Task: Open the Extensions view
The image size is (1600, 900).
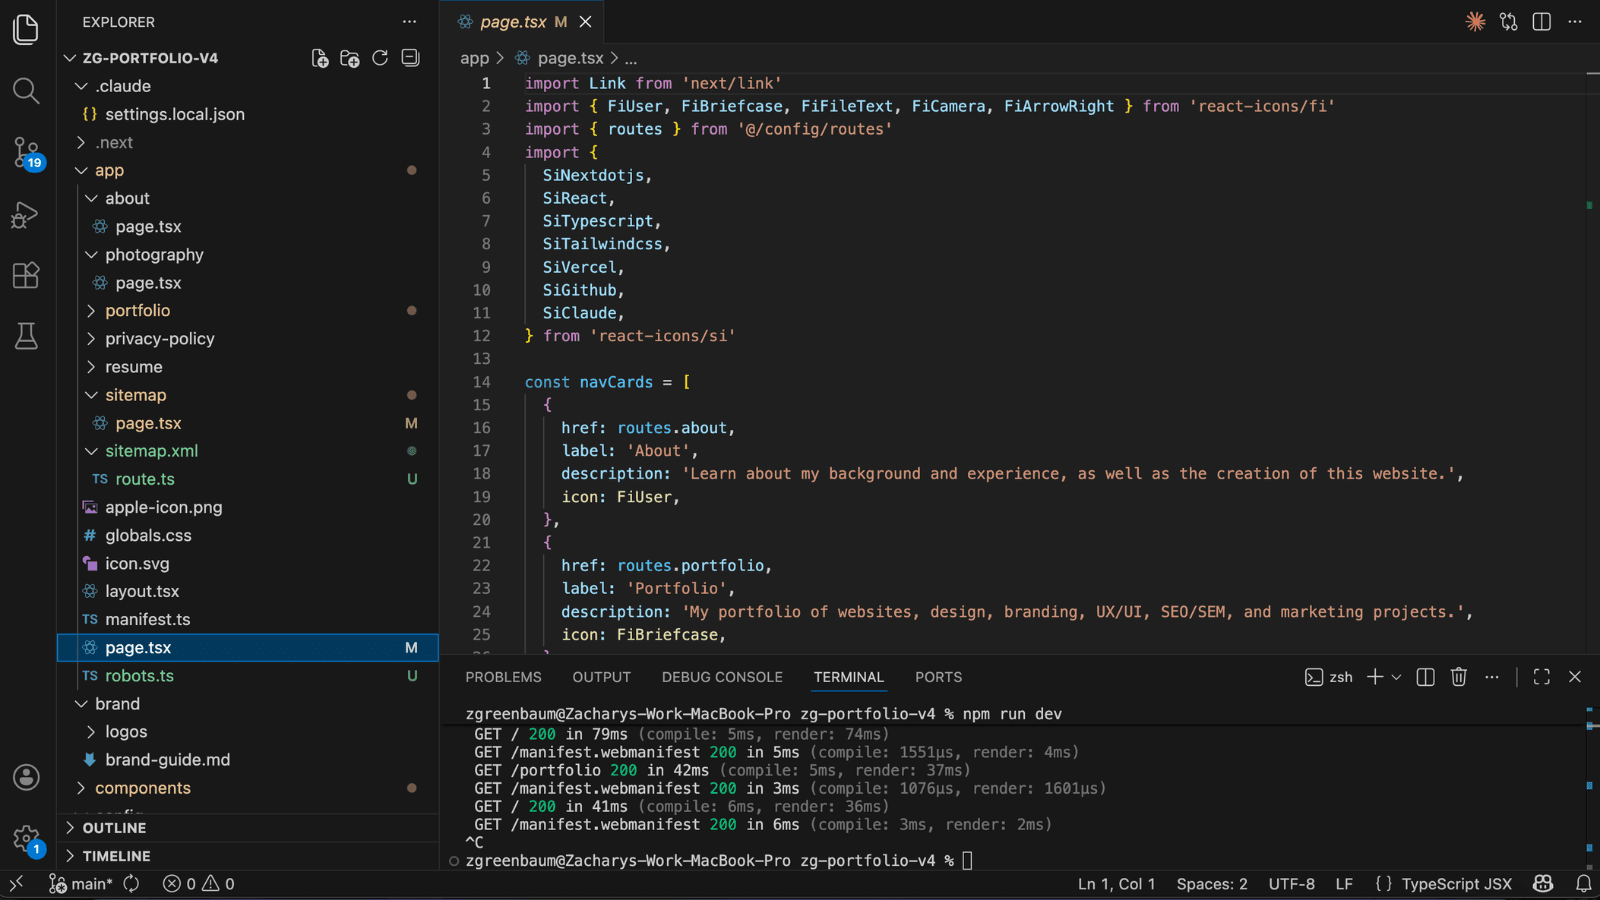Action: click(x=26, y=275)
